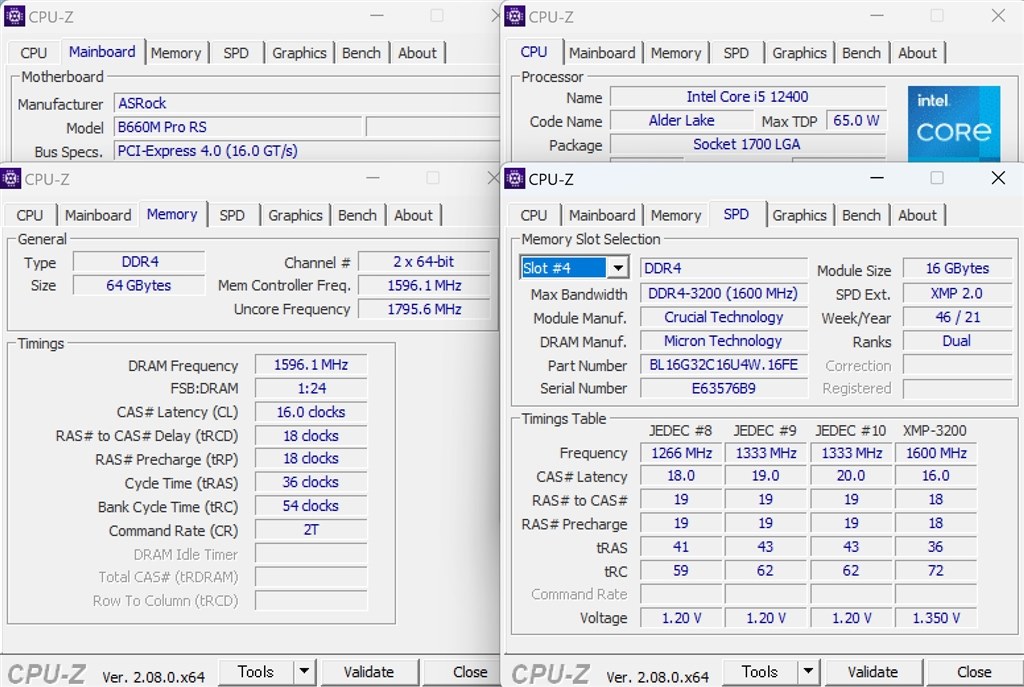This screenshot has height=687, width=1024.
Task: Click the Tools button in Memory timings window
Action: click(256, 671)
